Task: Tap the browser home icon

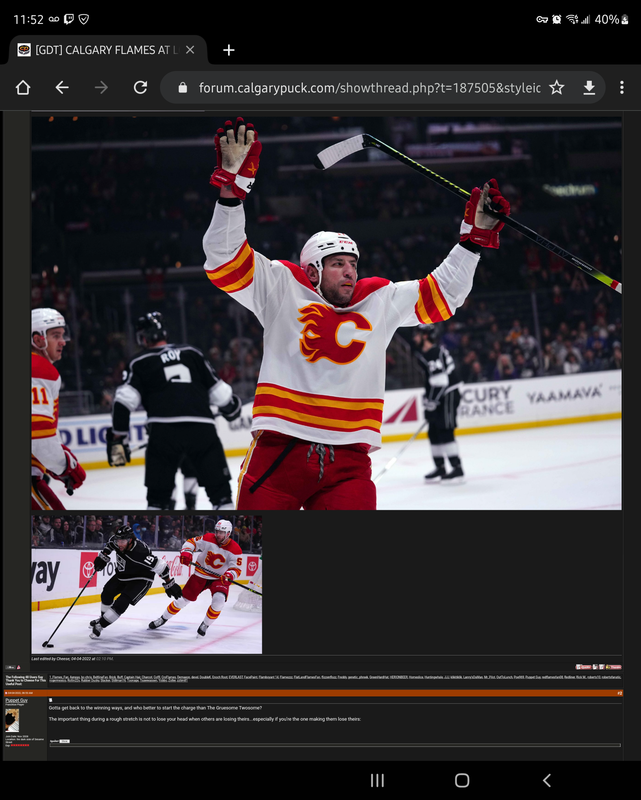Action: tap(23, 88)
